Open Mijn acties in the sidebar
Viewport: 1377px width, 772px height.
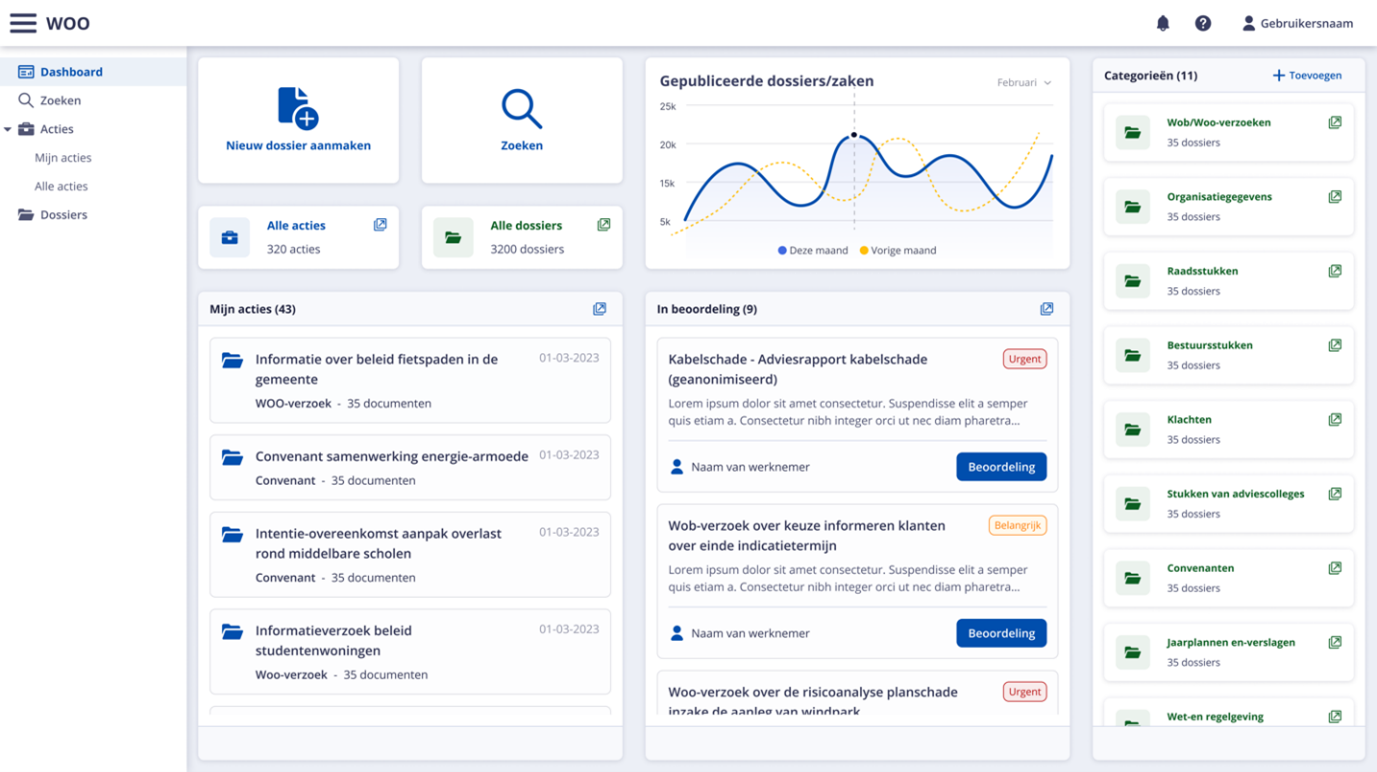pyautogui.click(x=63, y=158)
